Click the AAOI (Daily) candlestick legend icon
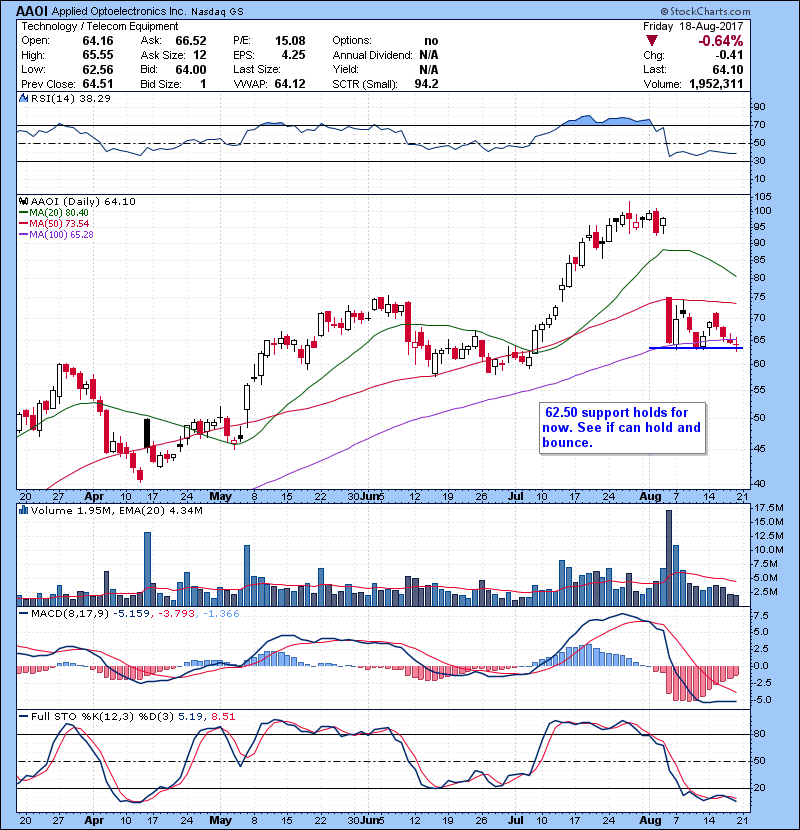 (x=22, y=201)
